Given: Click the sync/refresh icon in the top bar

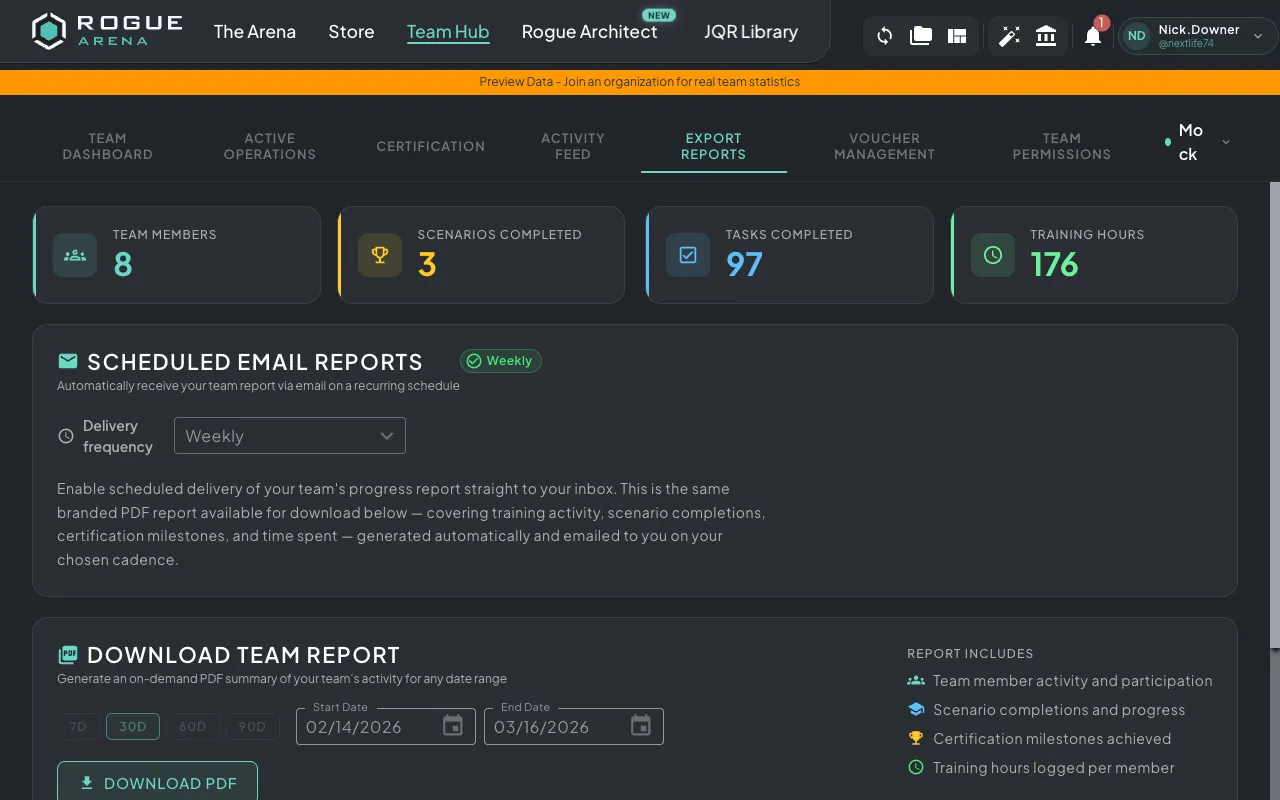Looking at the screenshot, I should click(884, 35).
